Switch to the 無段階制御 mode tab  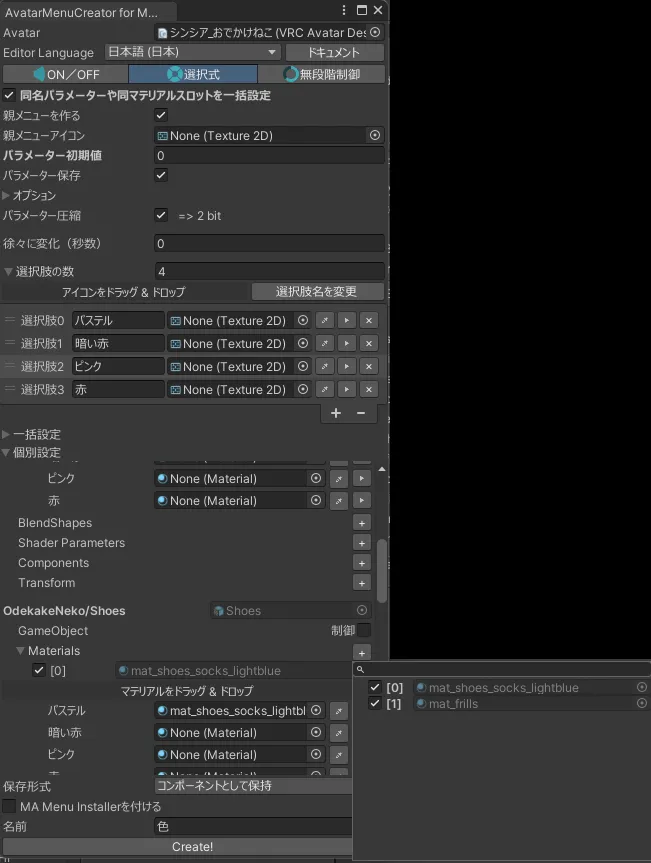pyautogui.click(x=321, y=74)
